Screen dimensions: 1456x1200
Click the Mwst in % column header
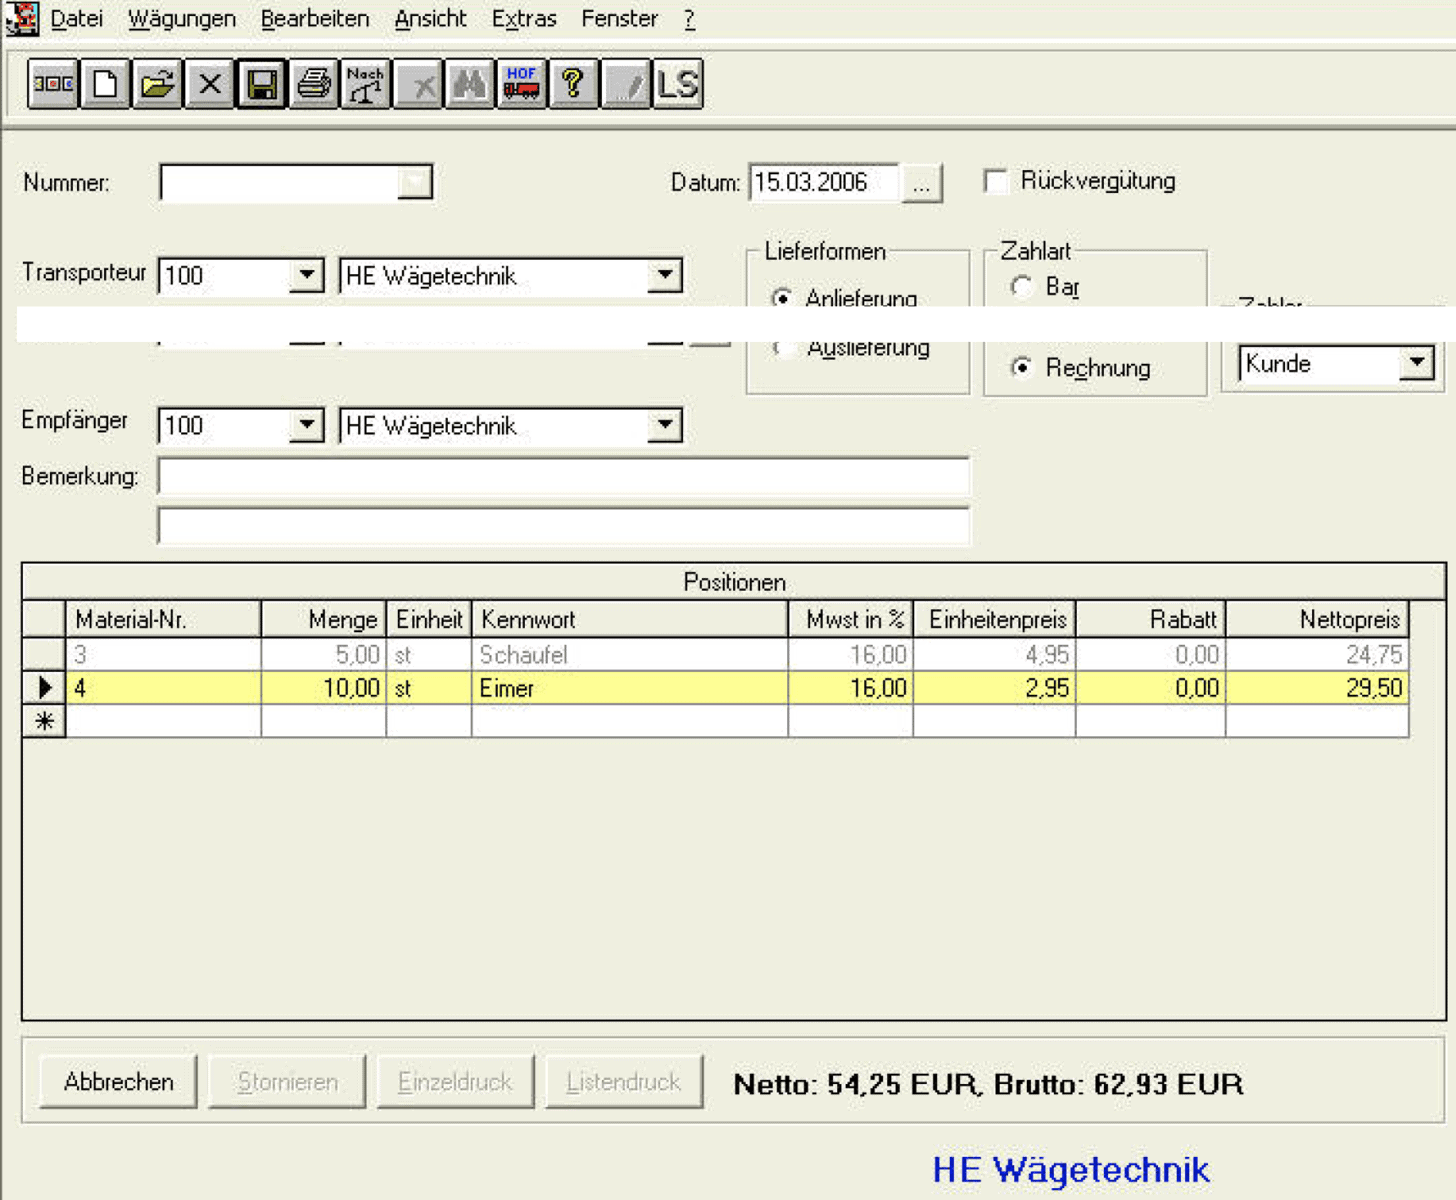point(851,619)
